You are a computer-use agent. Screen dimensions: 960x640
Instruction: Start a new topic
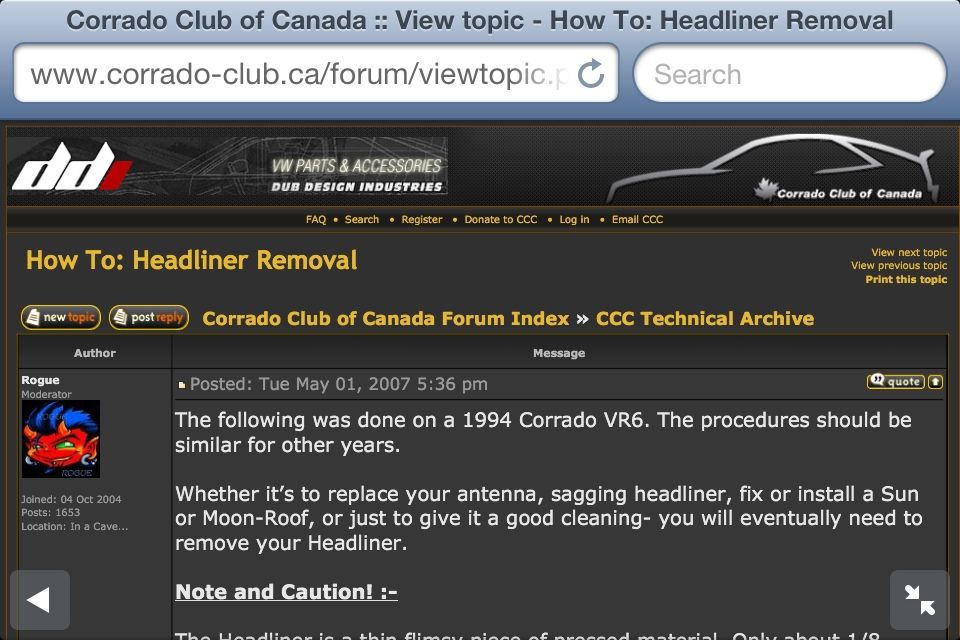coord(61,318)
